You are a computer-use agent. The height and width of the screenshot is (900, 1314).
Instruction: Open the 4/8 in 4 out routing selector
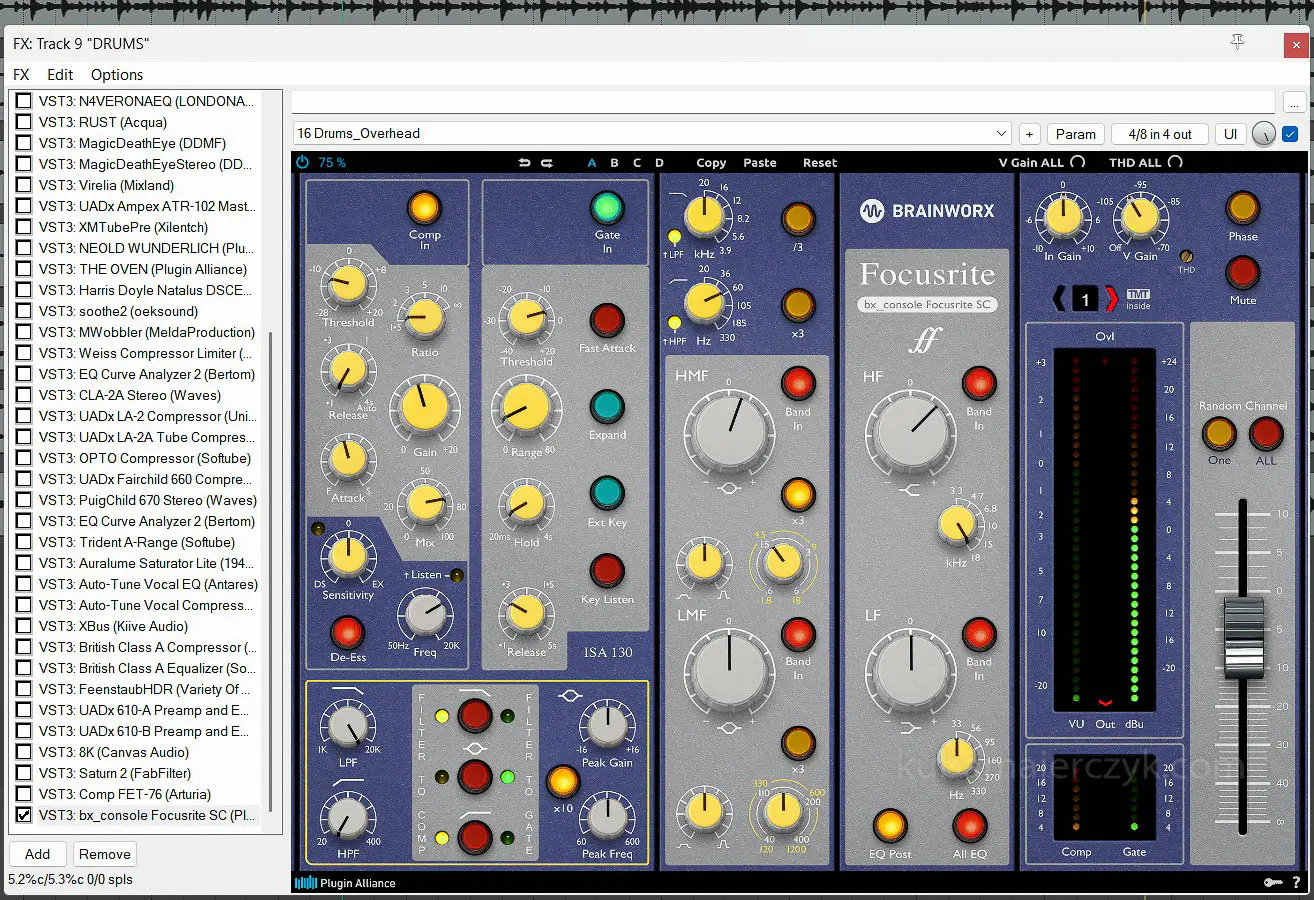pyautogui.click(x=1159, y=134)
